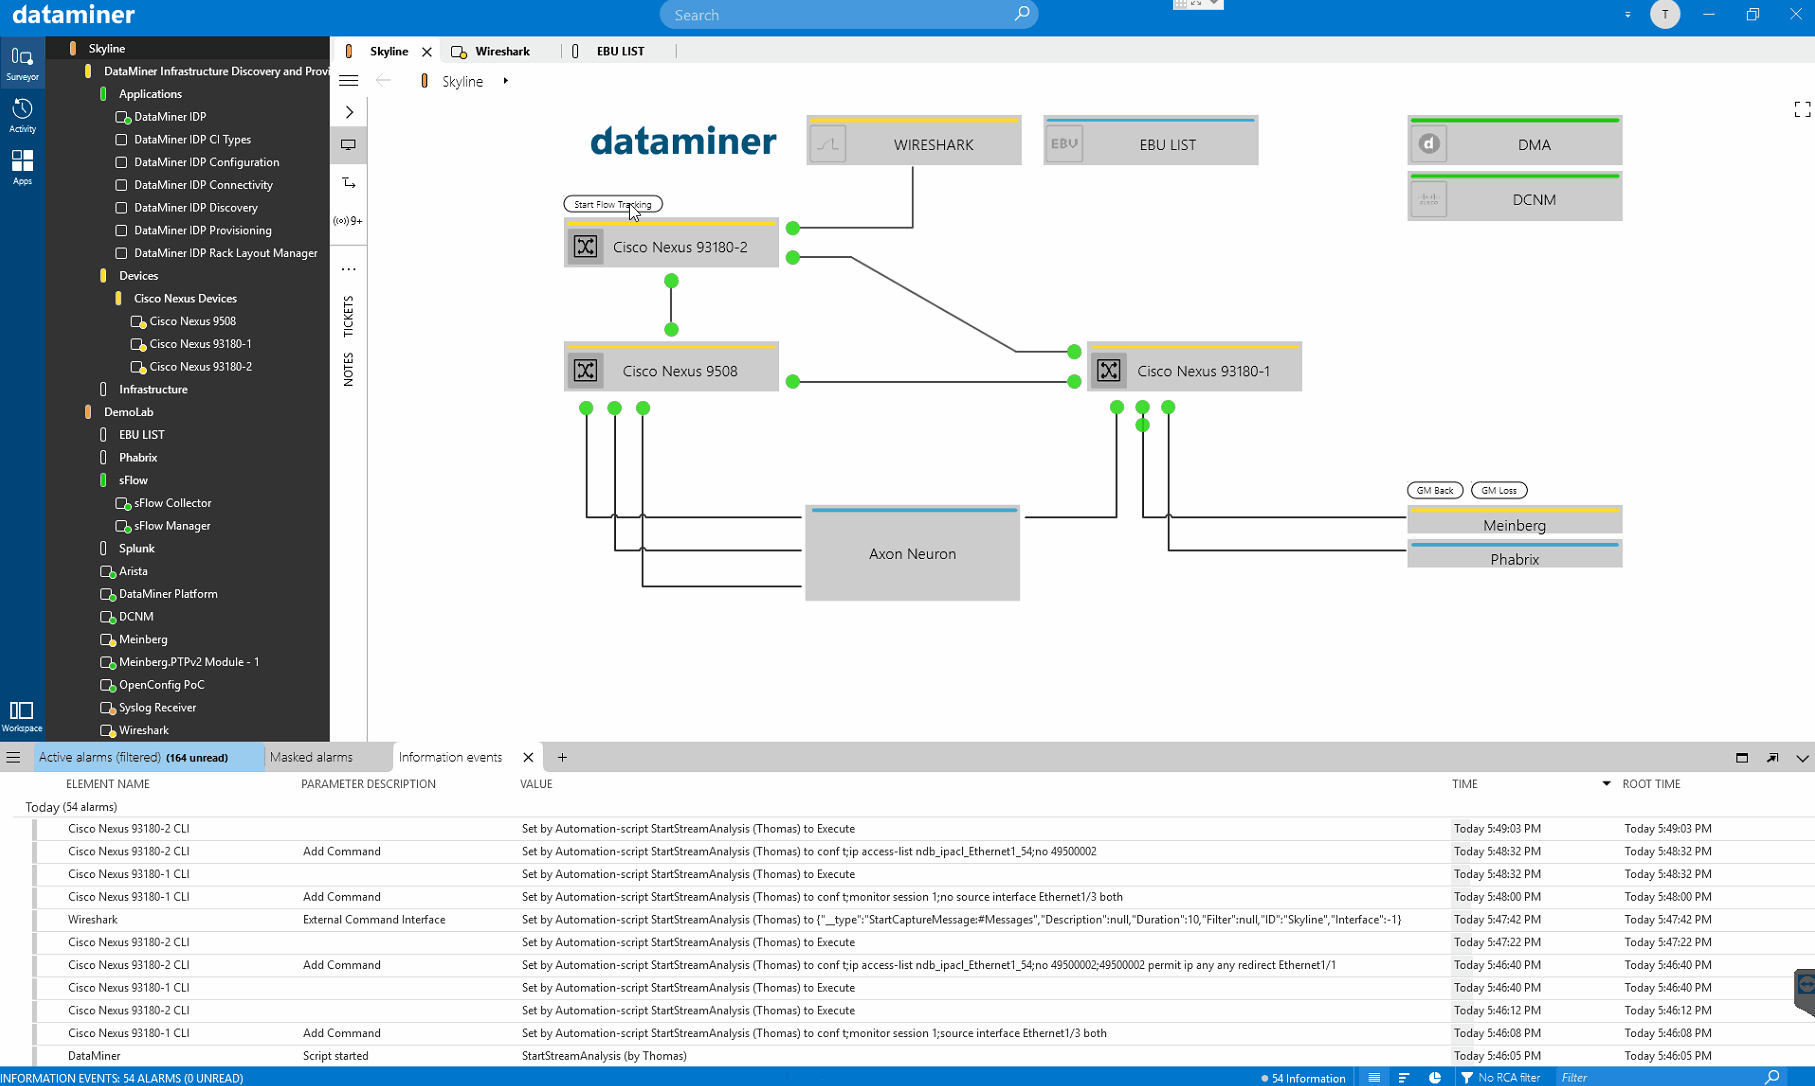Open TIME column sort dropdown arrow

pos(1606,784)
